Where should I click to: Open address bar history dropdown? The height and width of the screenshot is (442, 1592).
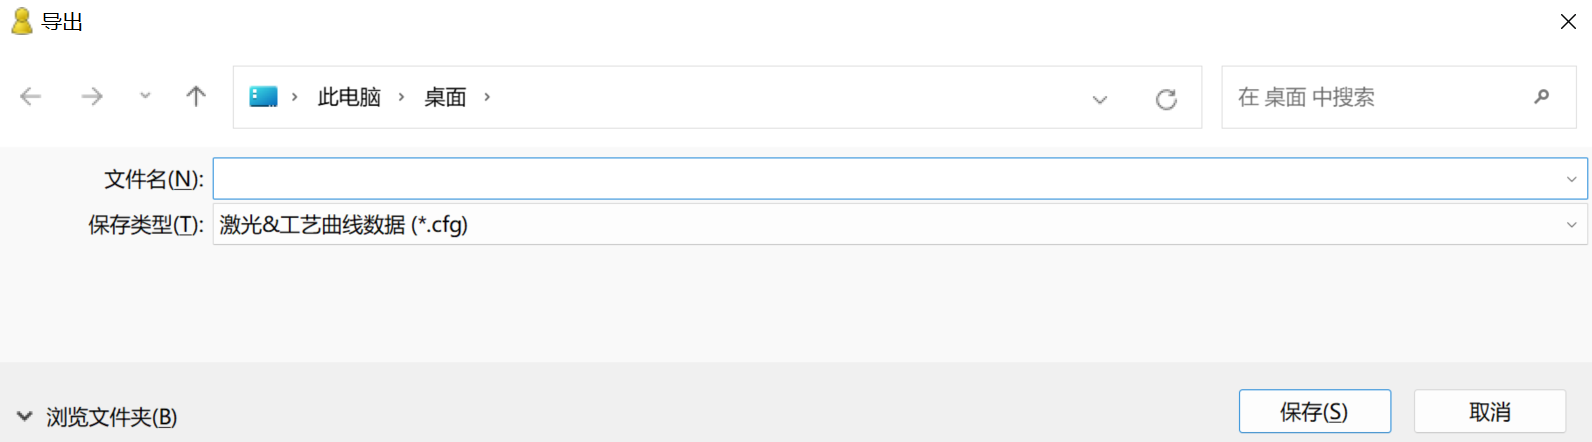(x=1100, y=99)
